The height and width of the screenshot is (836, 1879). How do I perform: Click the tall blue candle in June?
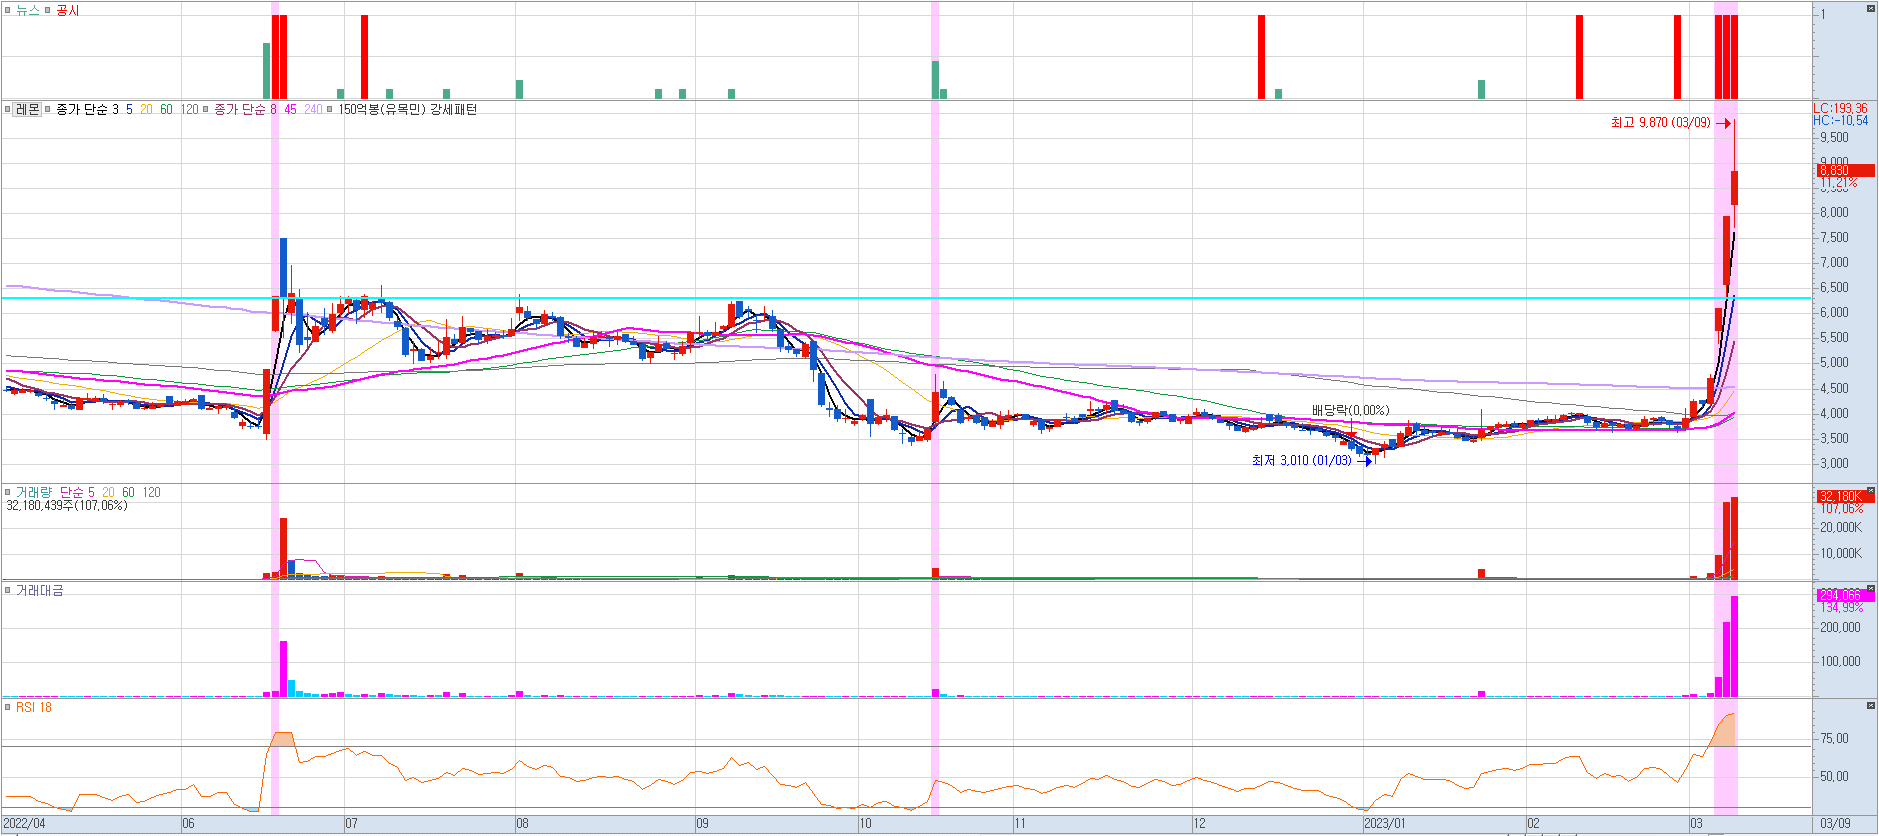click(x=284, y=267)
